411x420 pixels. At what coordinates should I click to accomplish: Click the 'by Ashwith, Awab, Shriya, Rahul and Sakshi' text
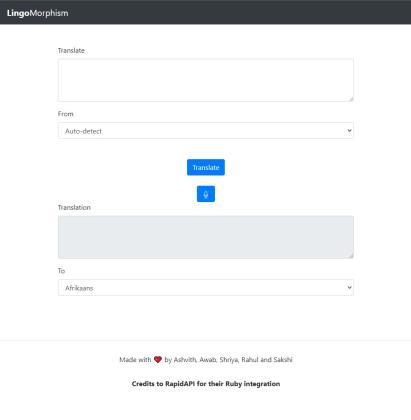click(228, 360)
